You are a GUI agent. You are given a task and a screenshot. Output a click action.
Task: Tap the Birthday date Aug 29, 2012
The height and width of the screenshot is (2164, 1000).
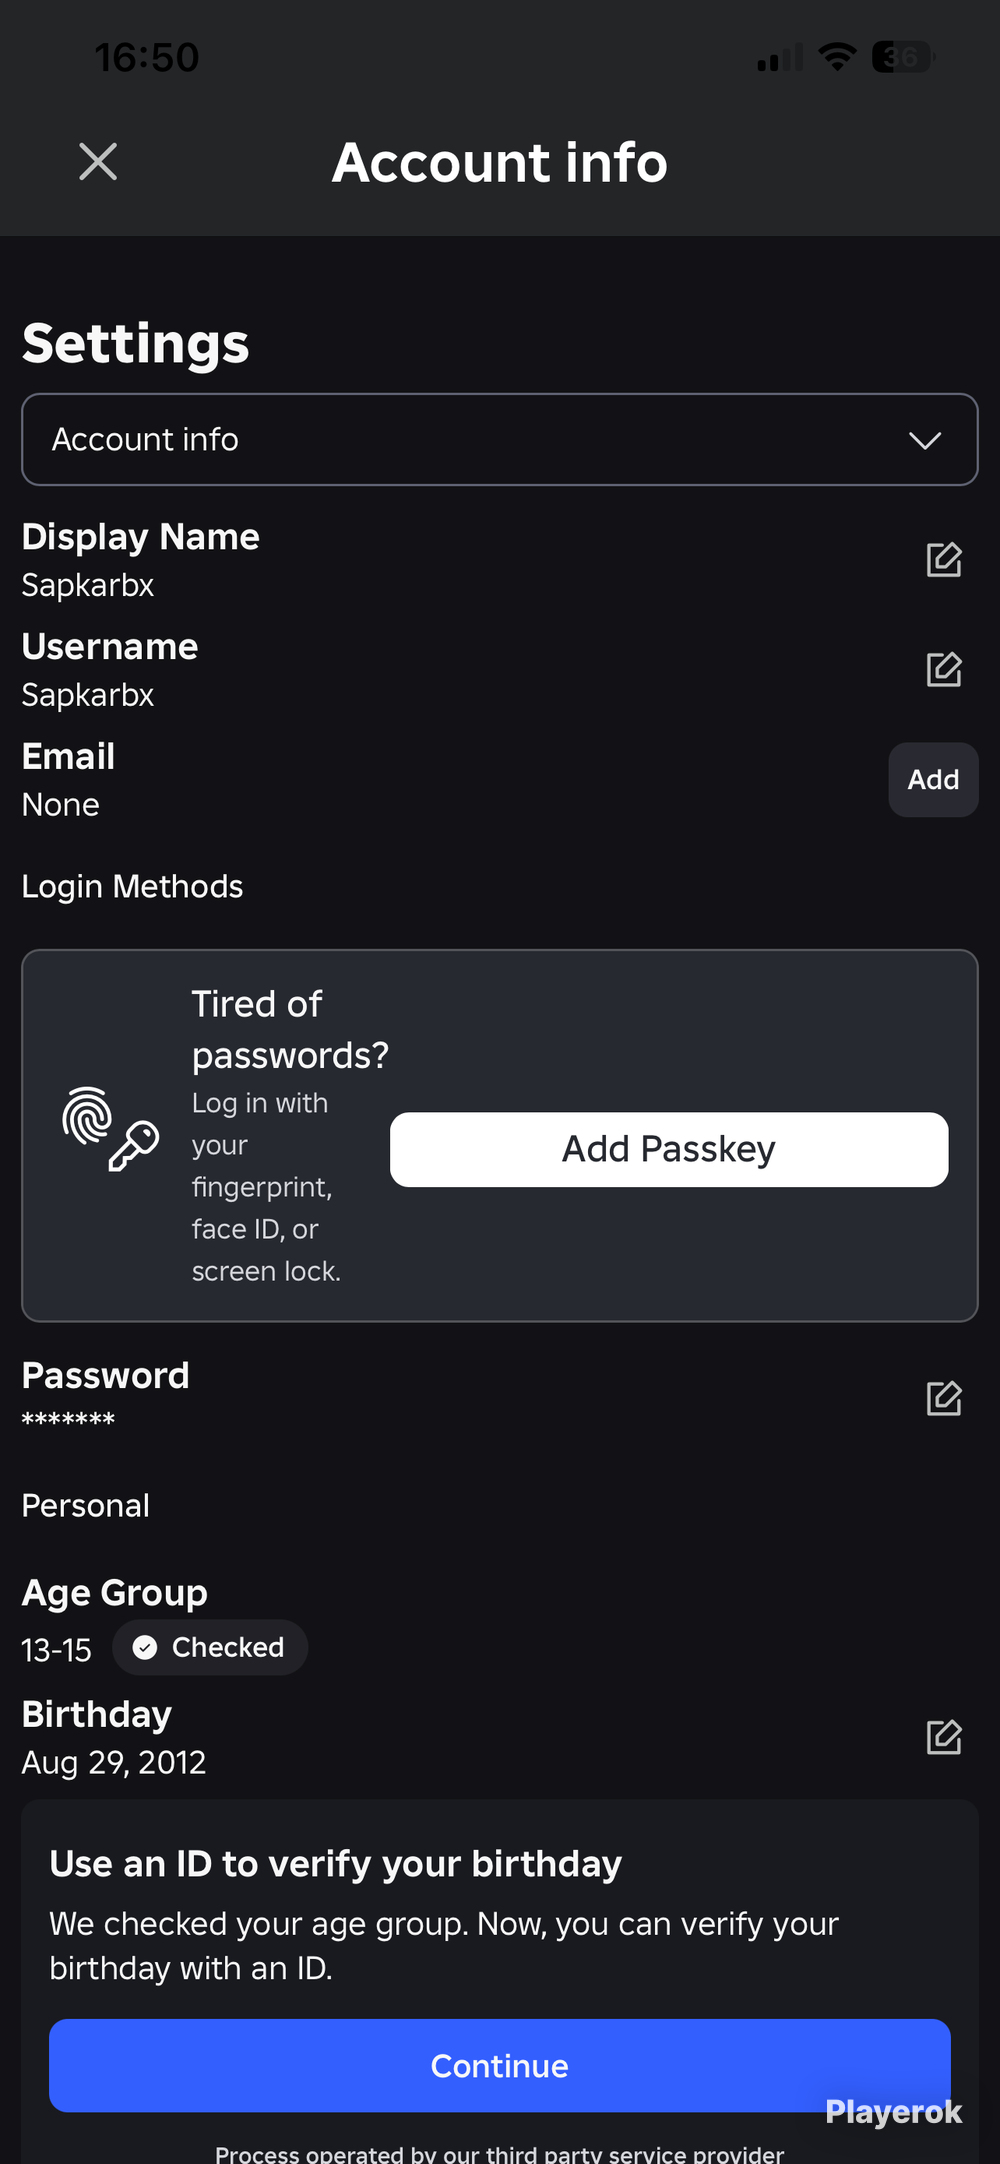(114, 1762)
